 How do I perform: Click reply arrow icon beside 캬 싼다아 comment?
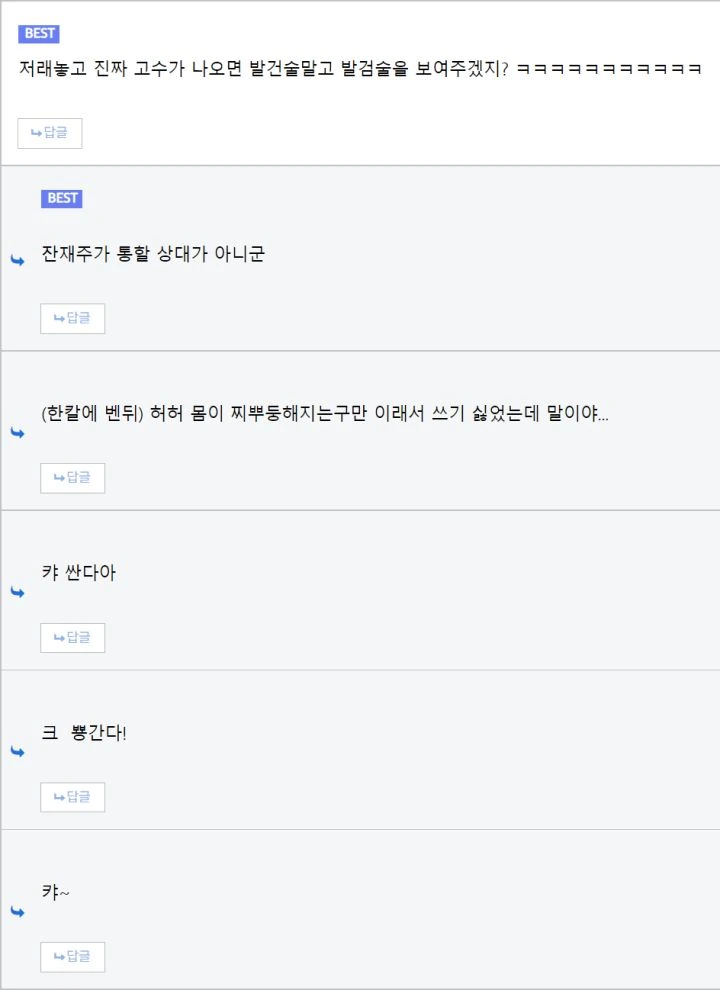pyautogui.click(x=18, y=592)
